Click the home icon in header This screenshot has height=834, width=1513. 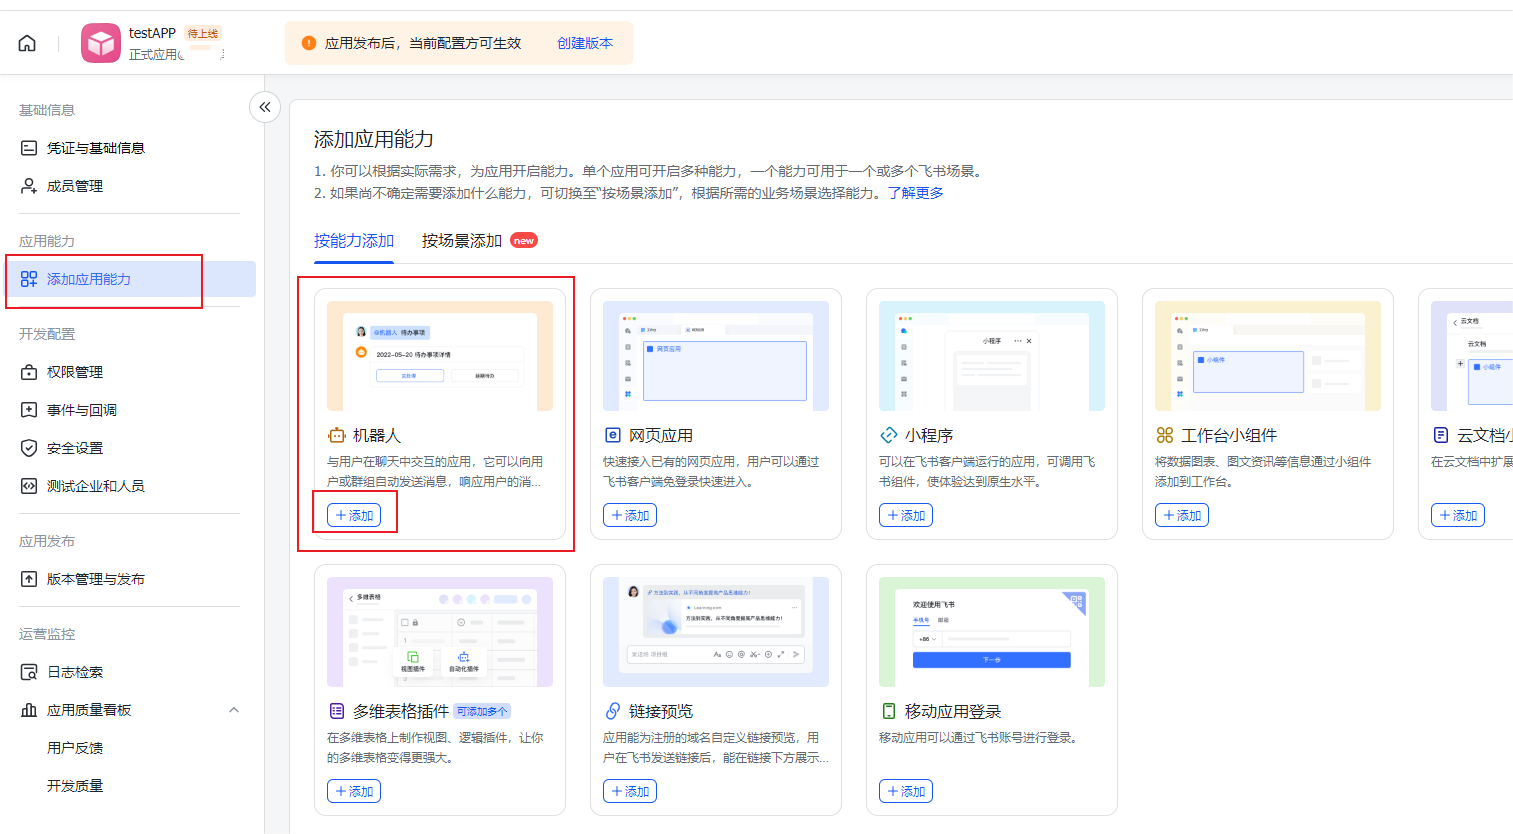pos(27,43)
